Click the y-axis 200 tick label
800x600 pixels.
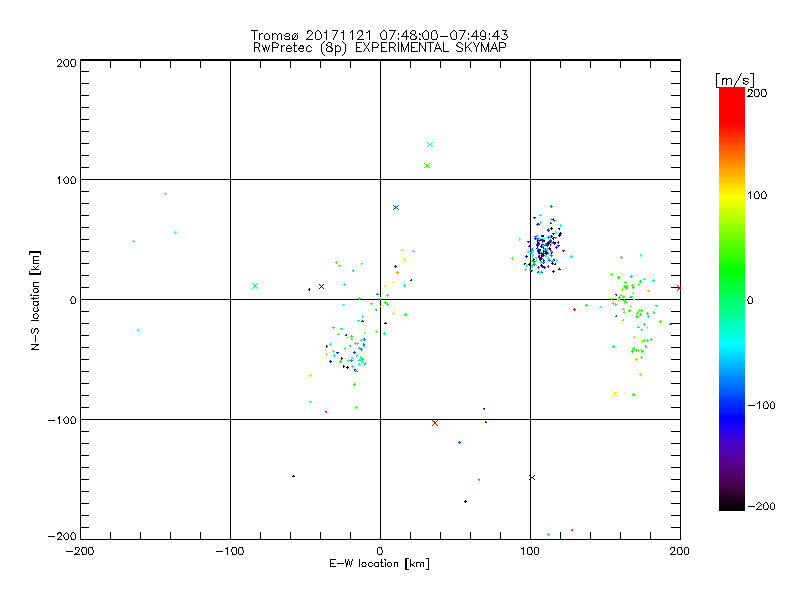[66, 63]
